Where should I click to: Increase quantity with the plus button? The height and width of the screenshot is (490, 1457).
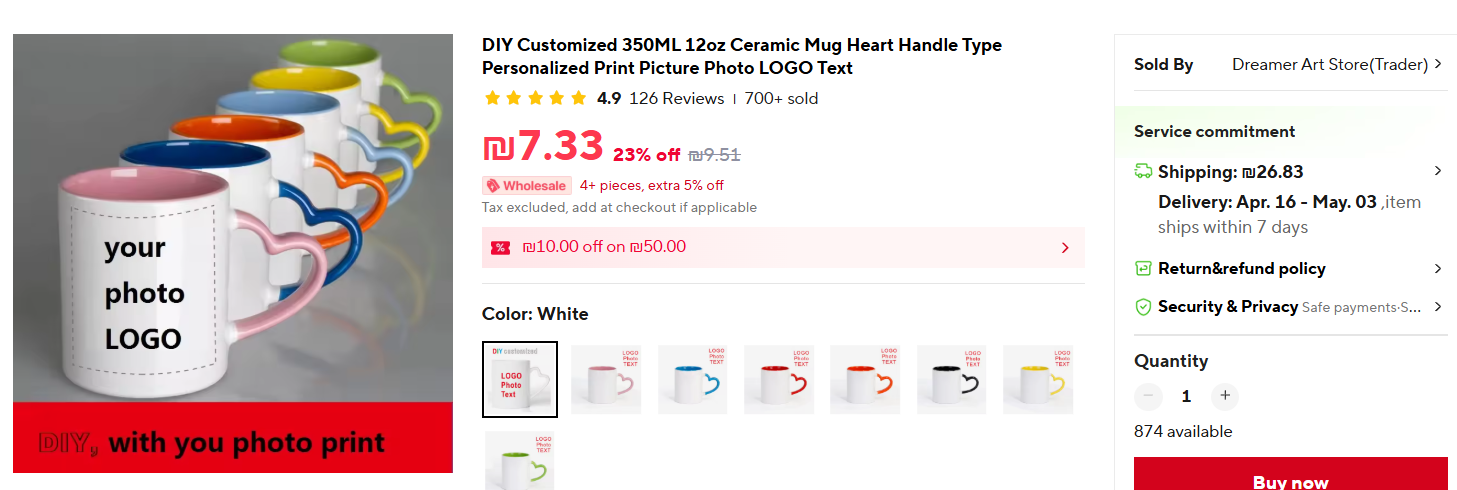pyautogui.click(x=1225, y=396)
